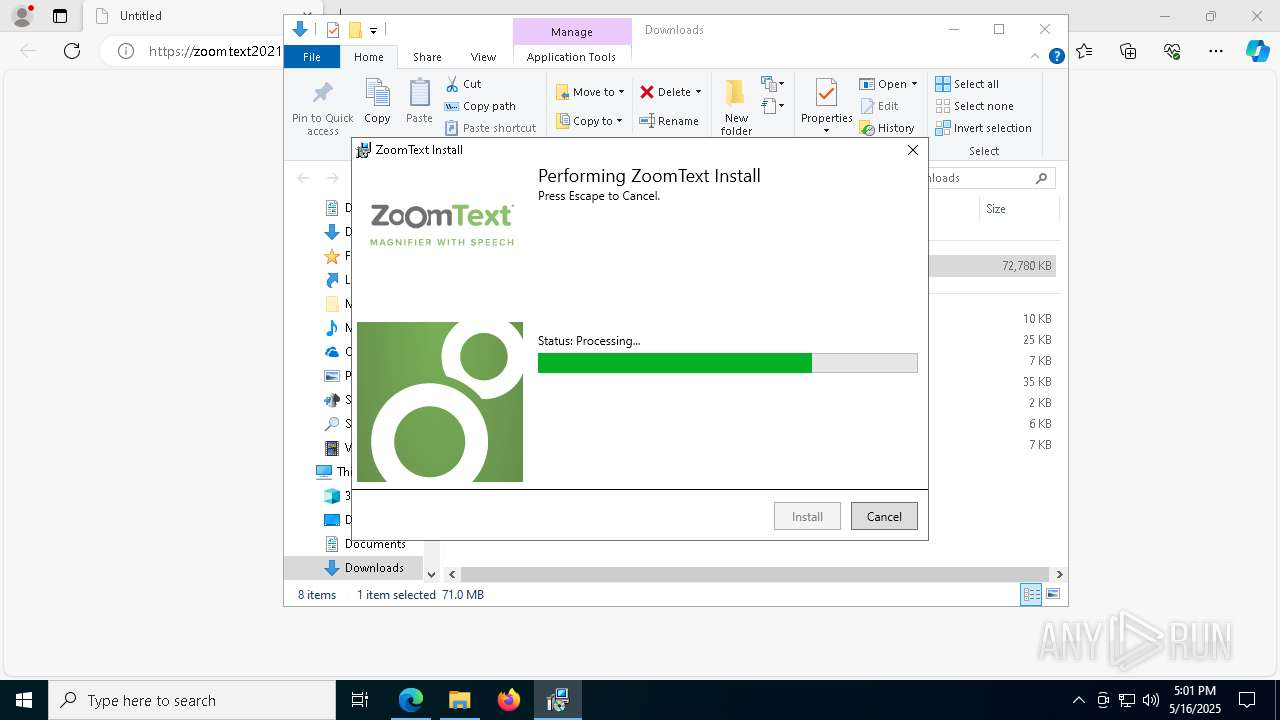
Task: Click the taskbar search box
Action: pyautogui.click(x=192, y=700)
